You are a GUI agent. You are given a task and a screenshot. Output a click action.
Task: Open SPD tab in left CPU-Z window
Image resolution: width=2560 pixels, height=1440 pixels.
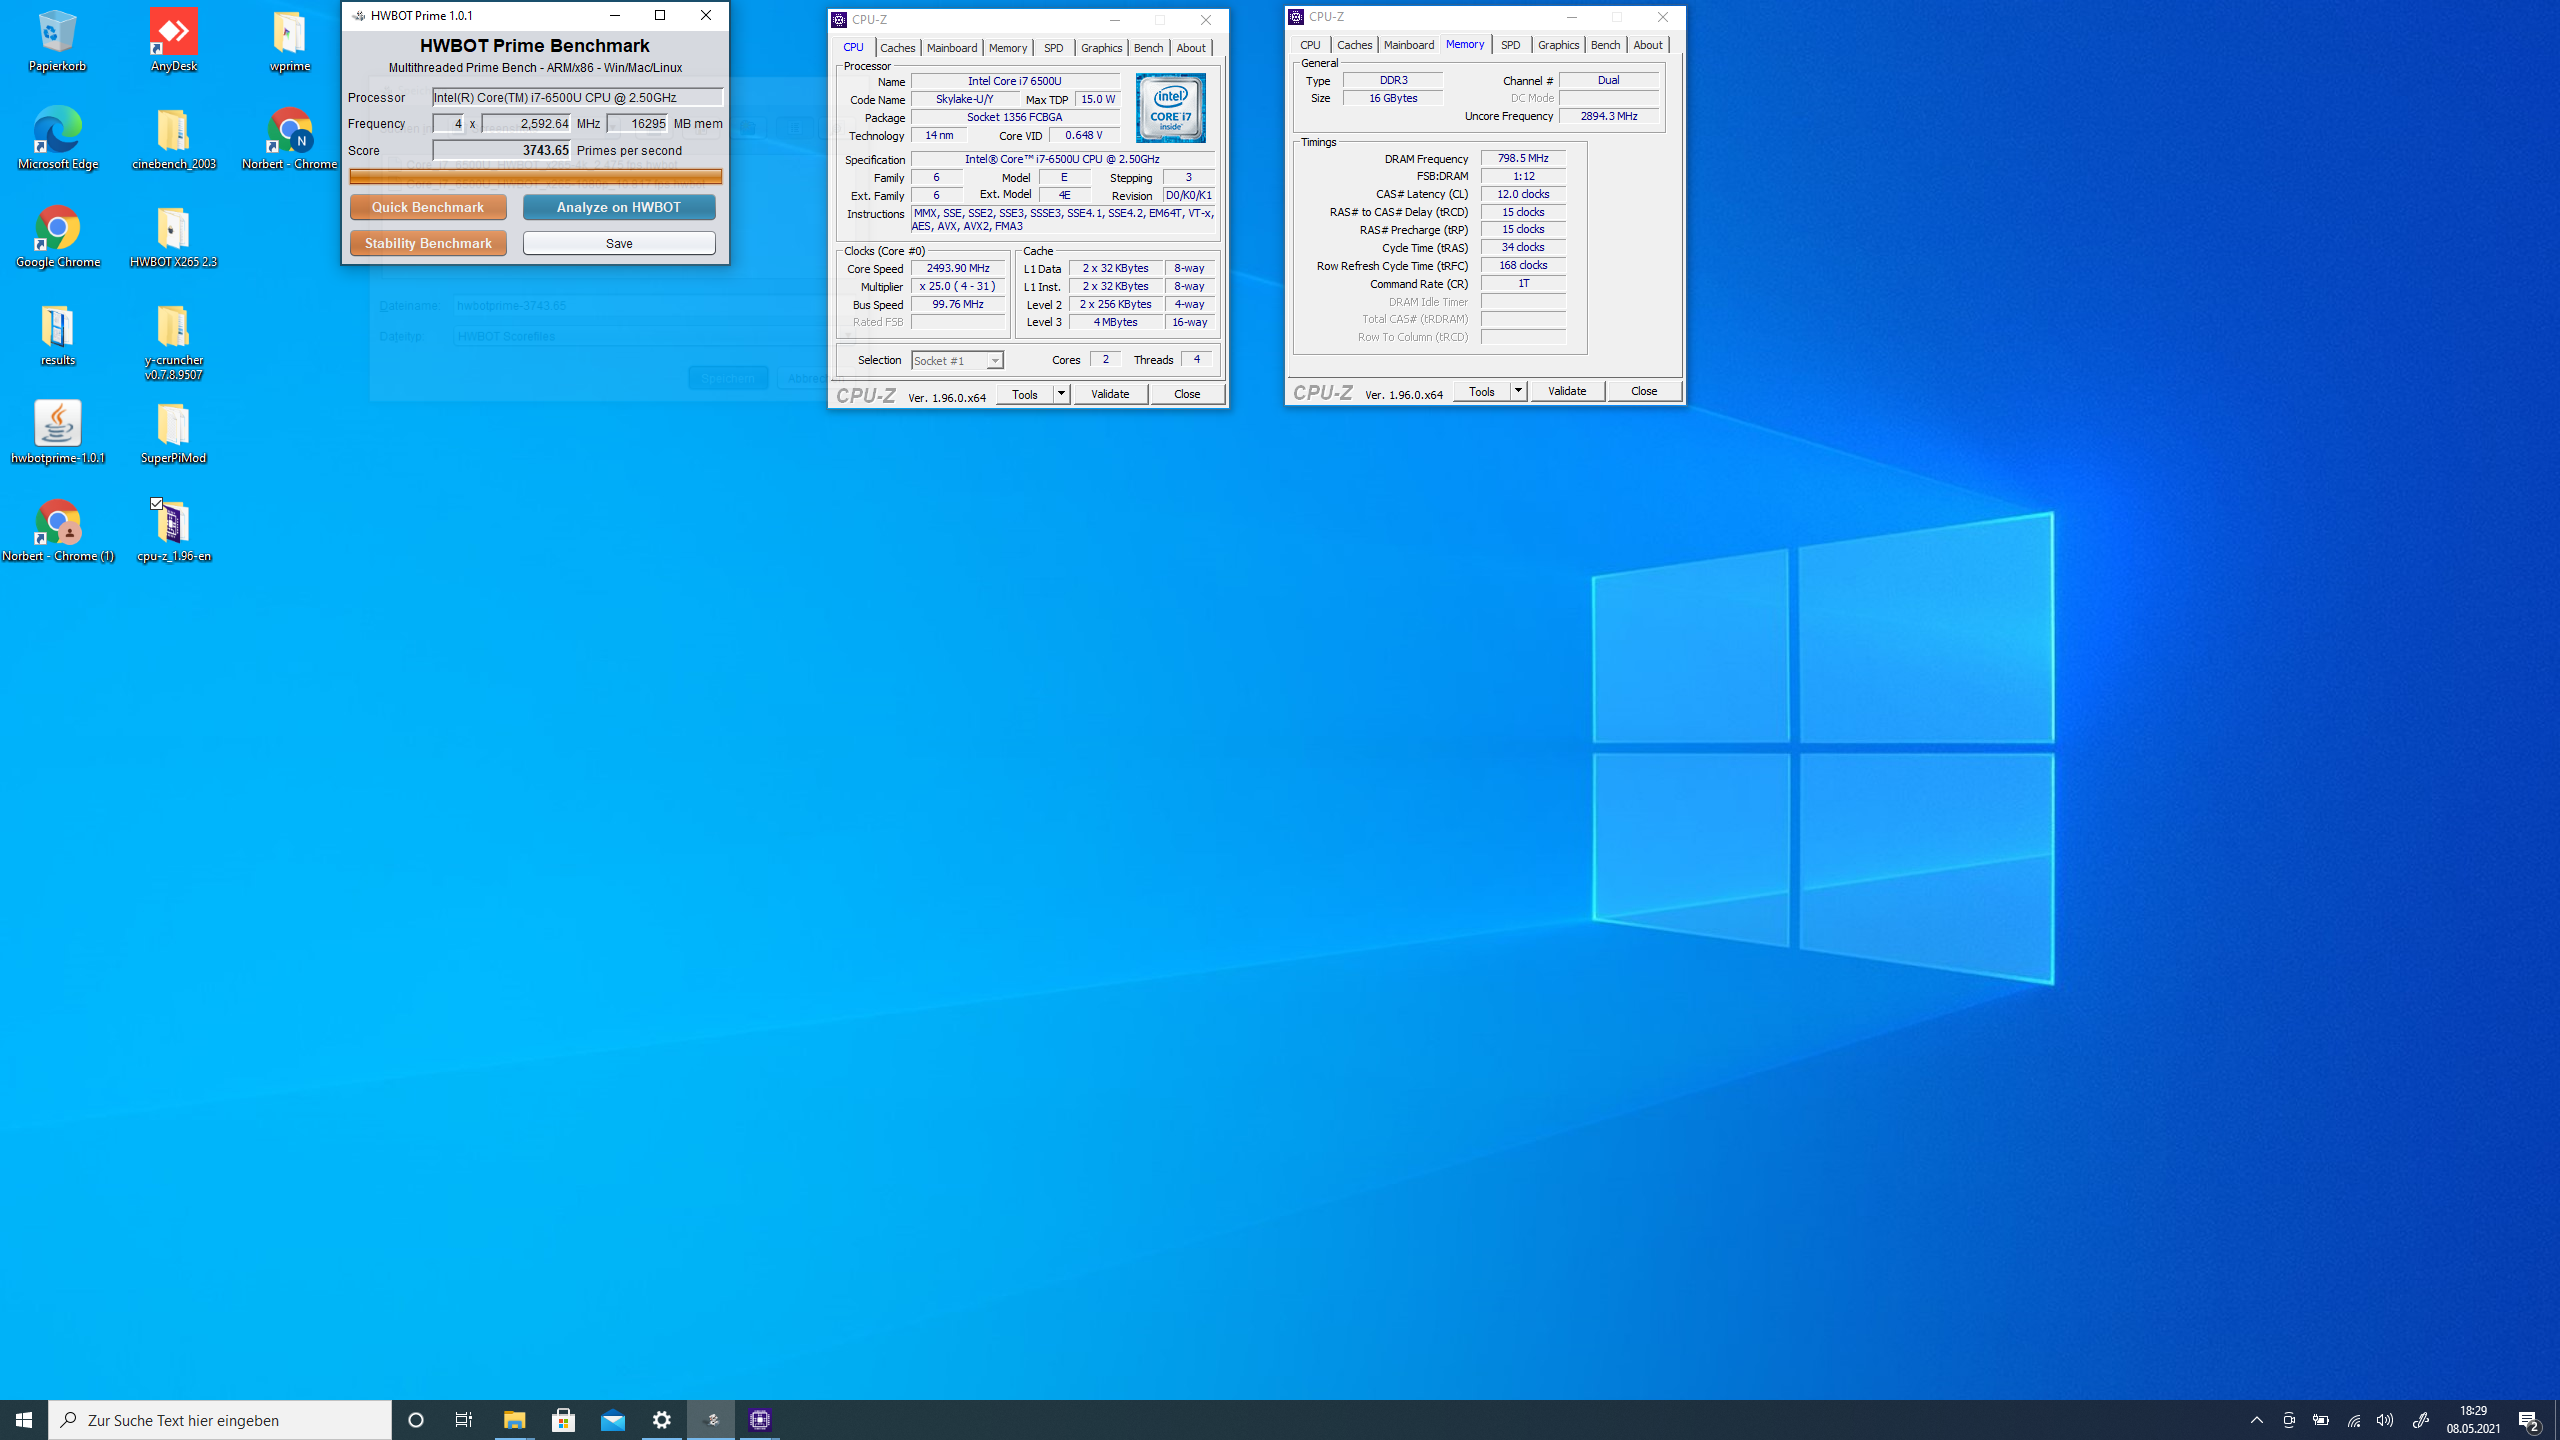point(1053,48)
